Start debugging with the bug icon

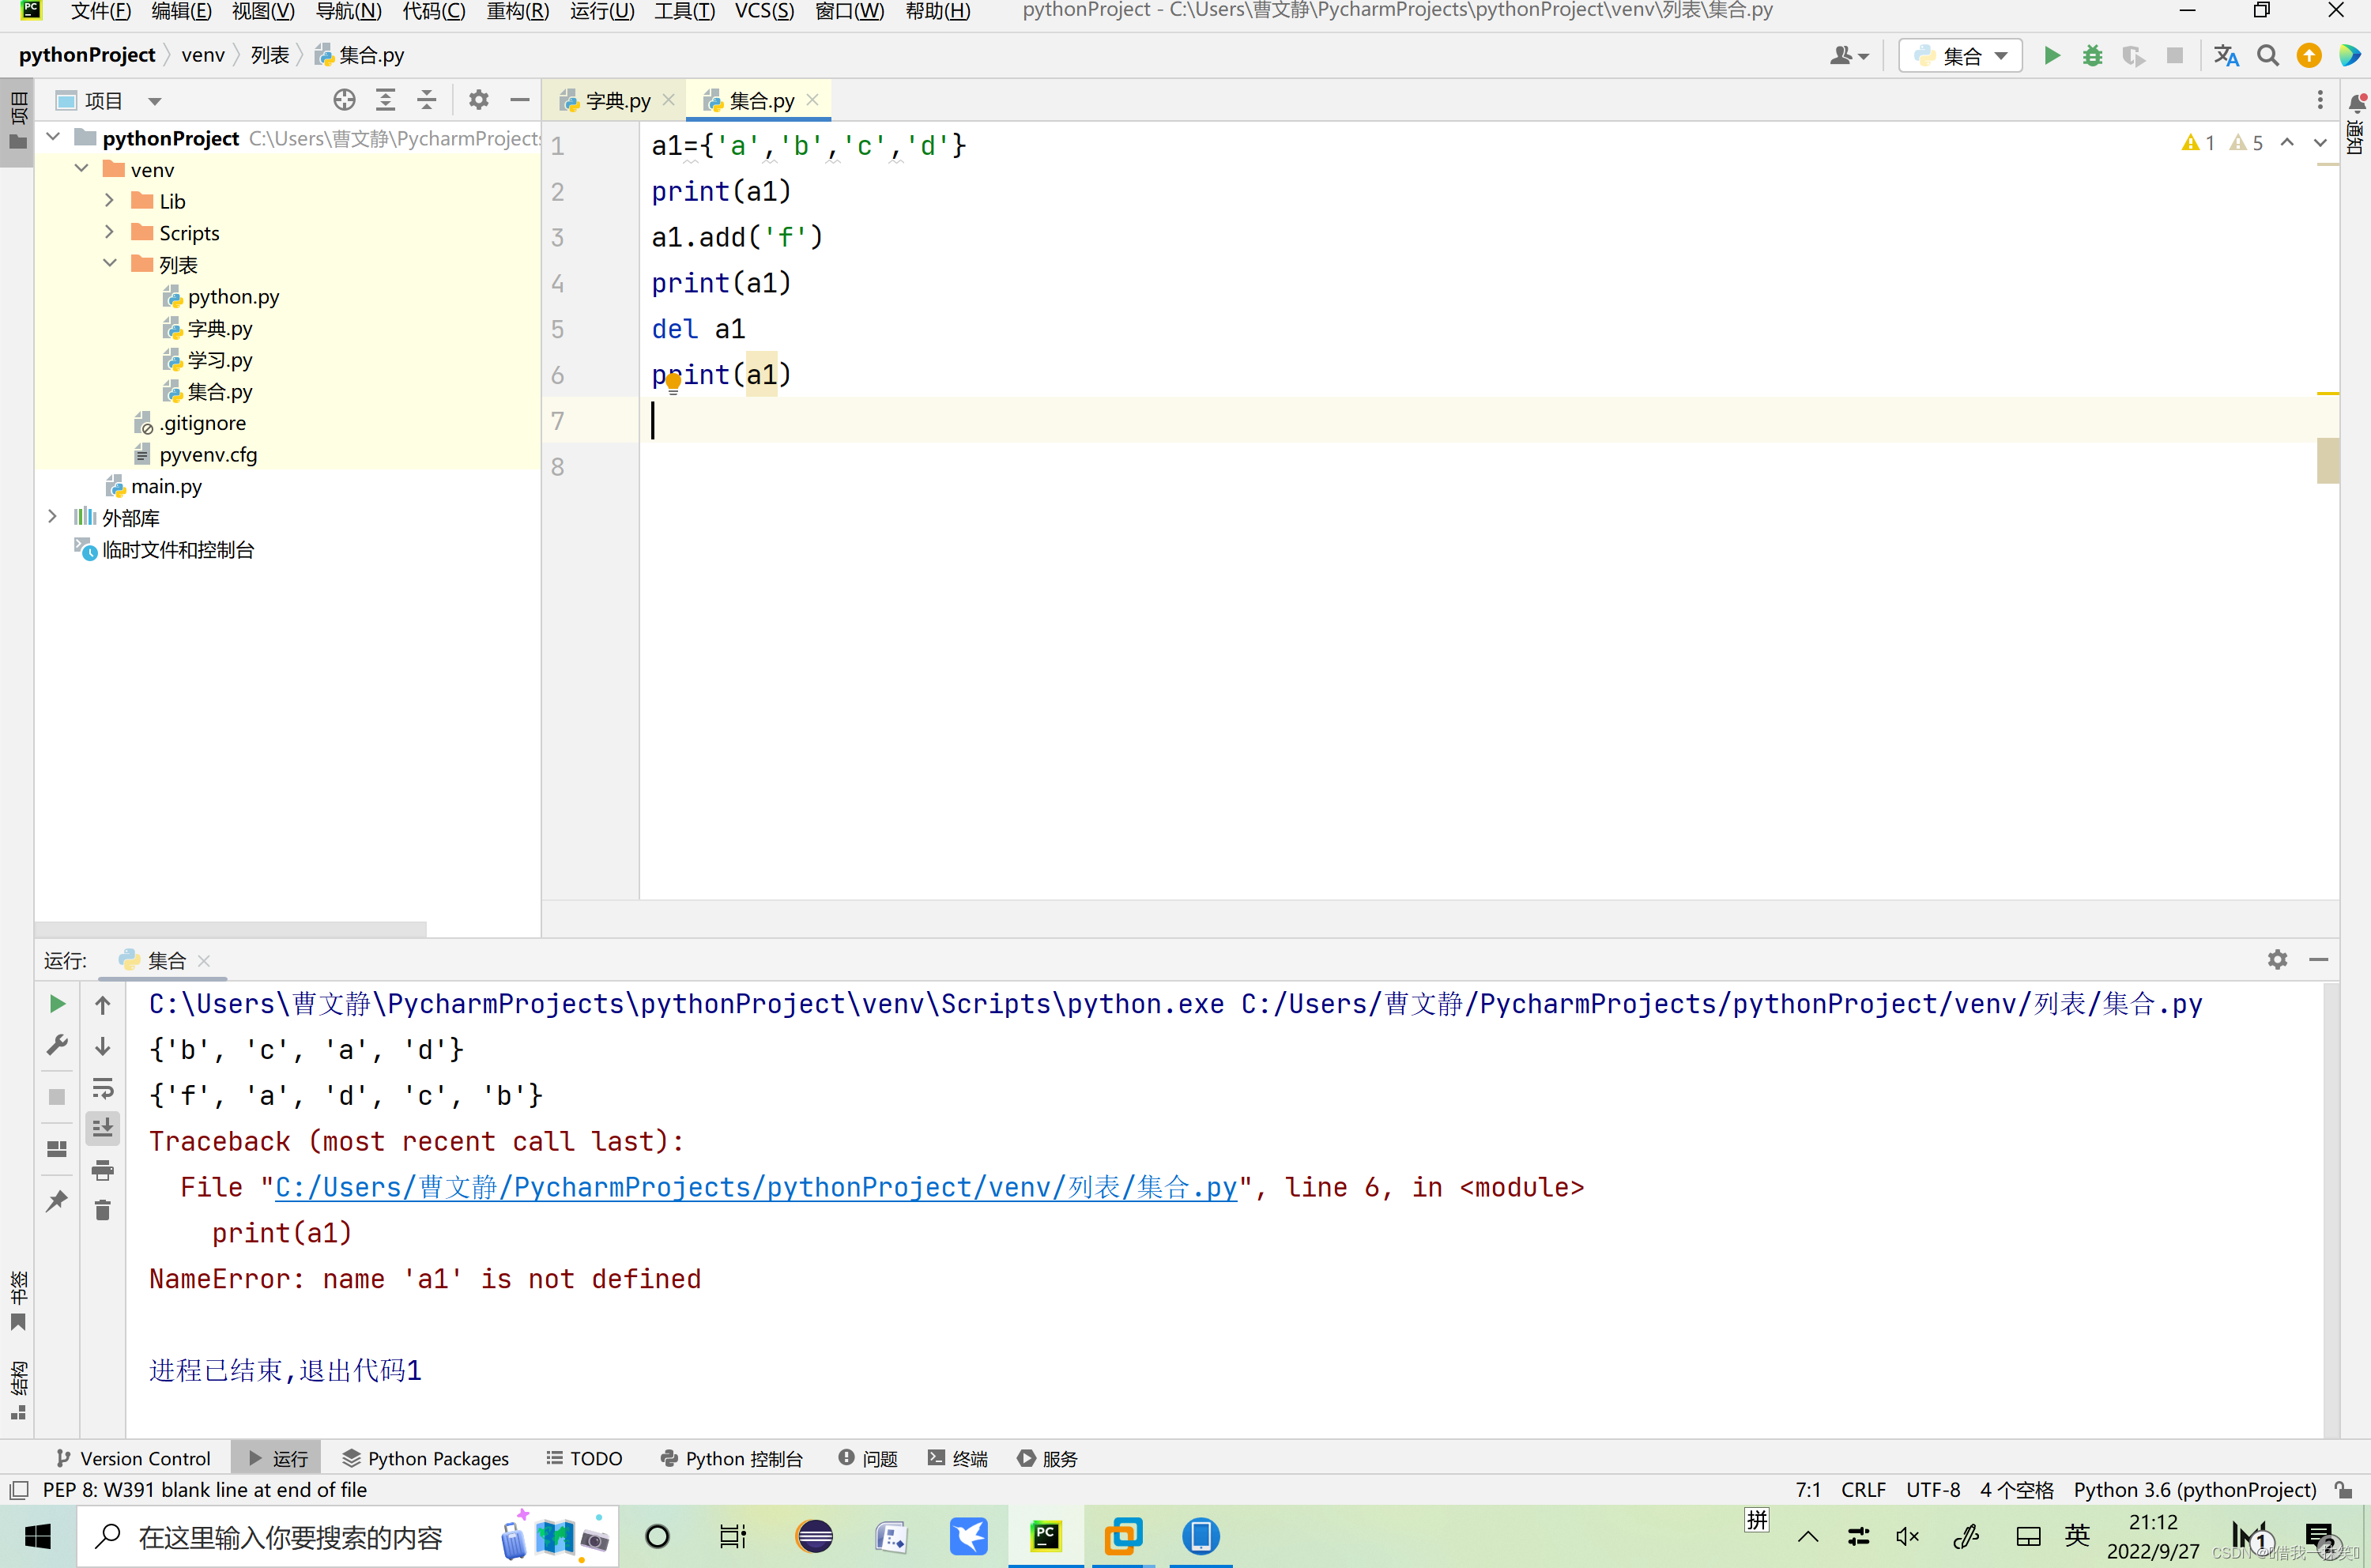(2092, 55)
